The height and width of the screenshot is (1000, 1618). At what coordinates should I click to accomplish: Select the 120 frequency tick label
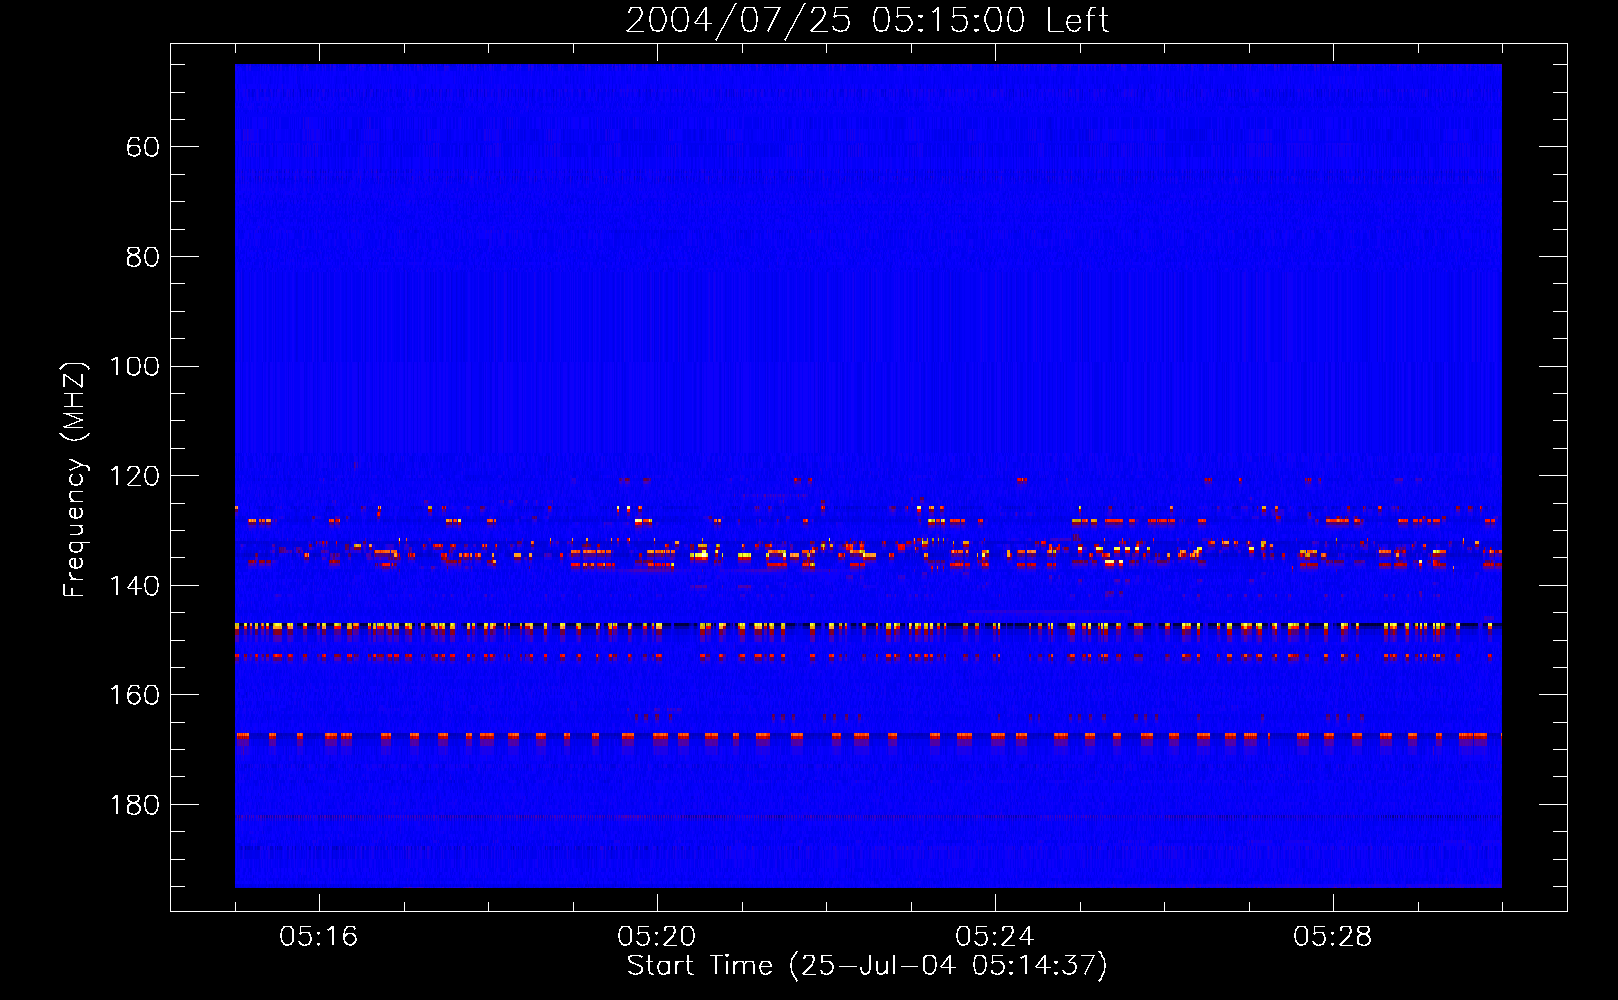pyautogui.click(x=134, y=476)
